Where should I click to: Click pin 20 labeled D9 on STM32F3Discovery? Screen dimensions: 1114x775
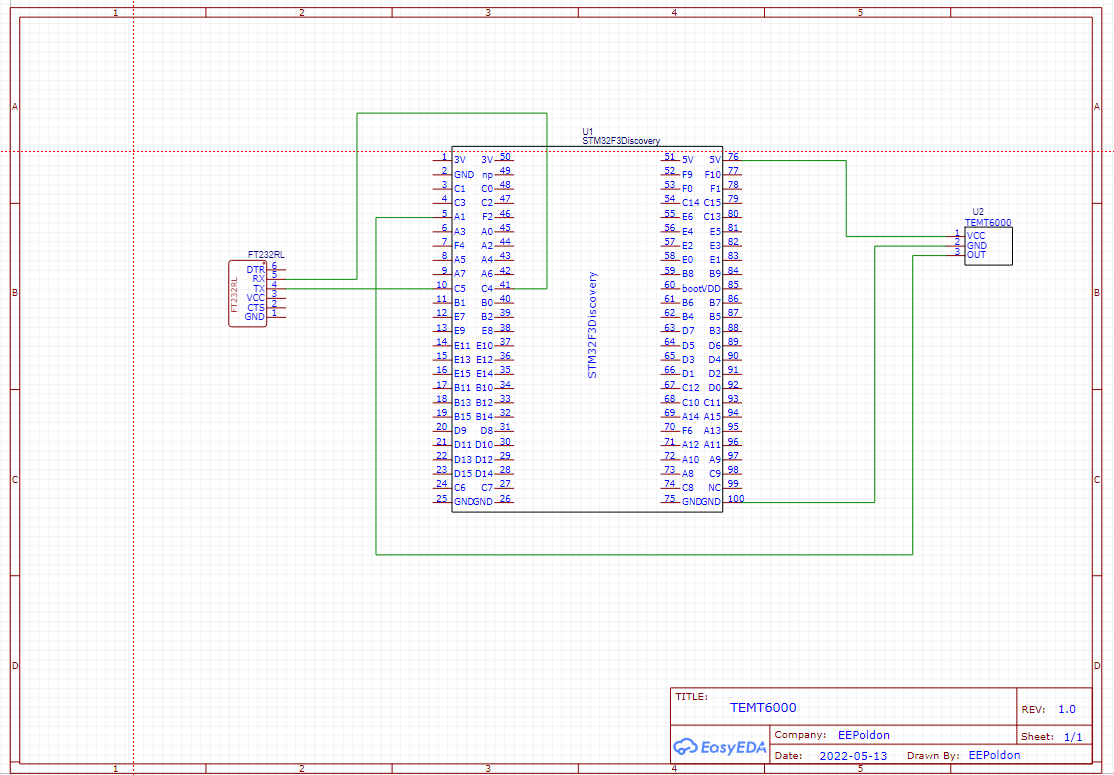443,430
